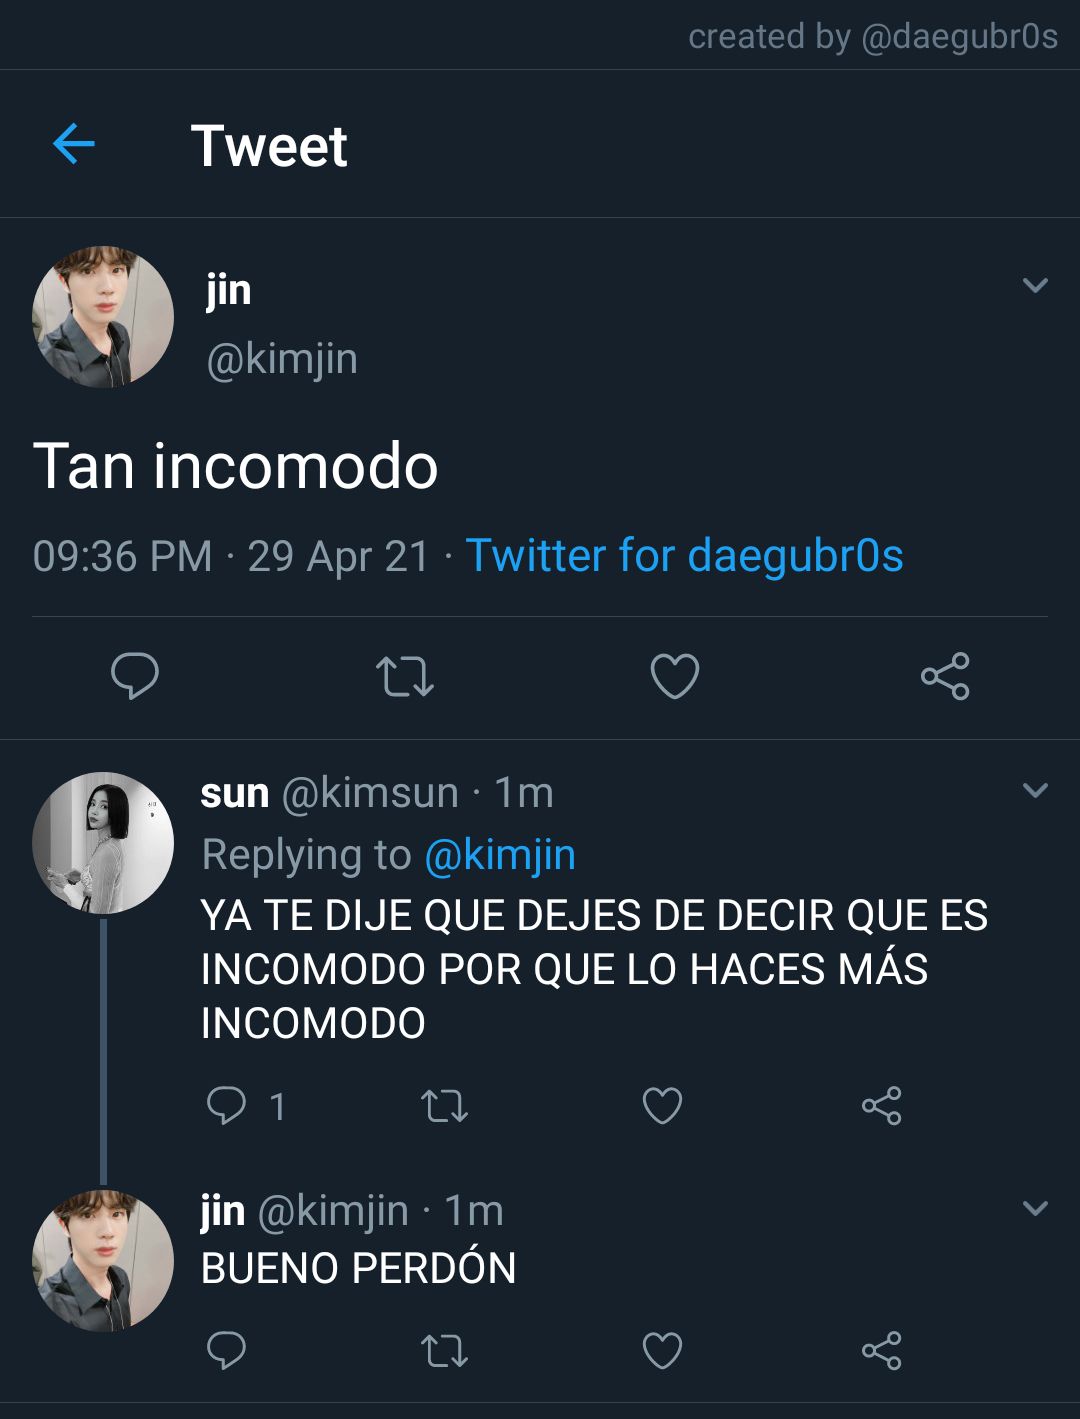Like the "BUENO PERDÓN" tweet
This screenshot has height=1419, width=1080.
(x=662, y=1350)
